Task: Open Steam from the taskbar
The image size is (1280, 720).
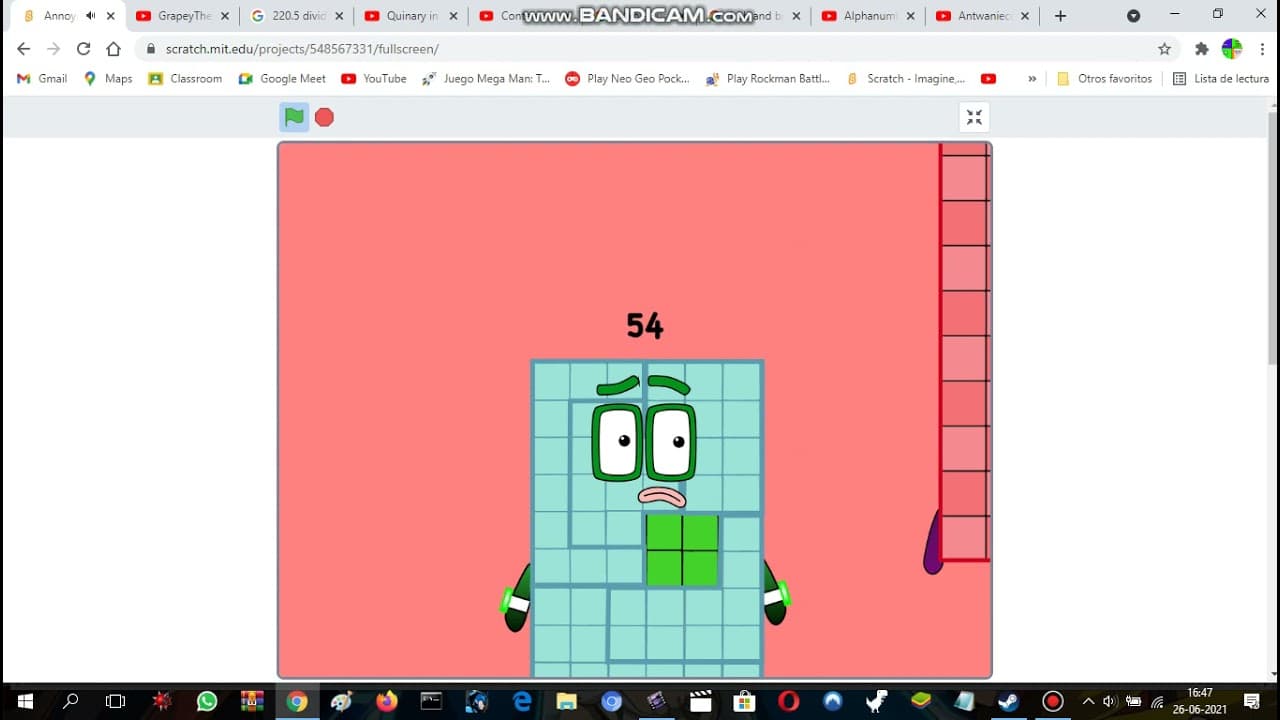Action: tap(1008, 701)
